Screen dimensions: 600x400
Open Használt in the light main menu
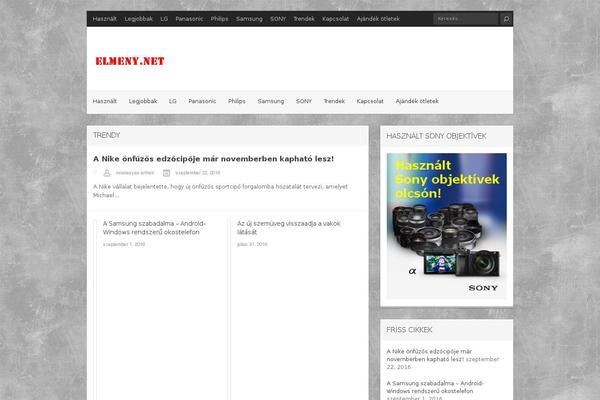[104, 101]
